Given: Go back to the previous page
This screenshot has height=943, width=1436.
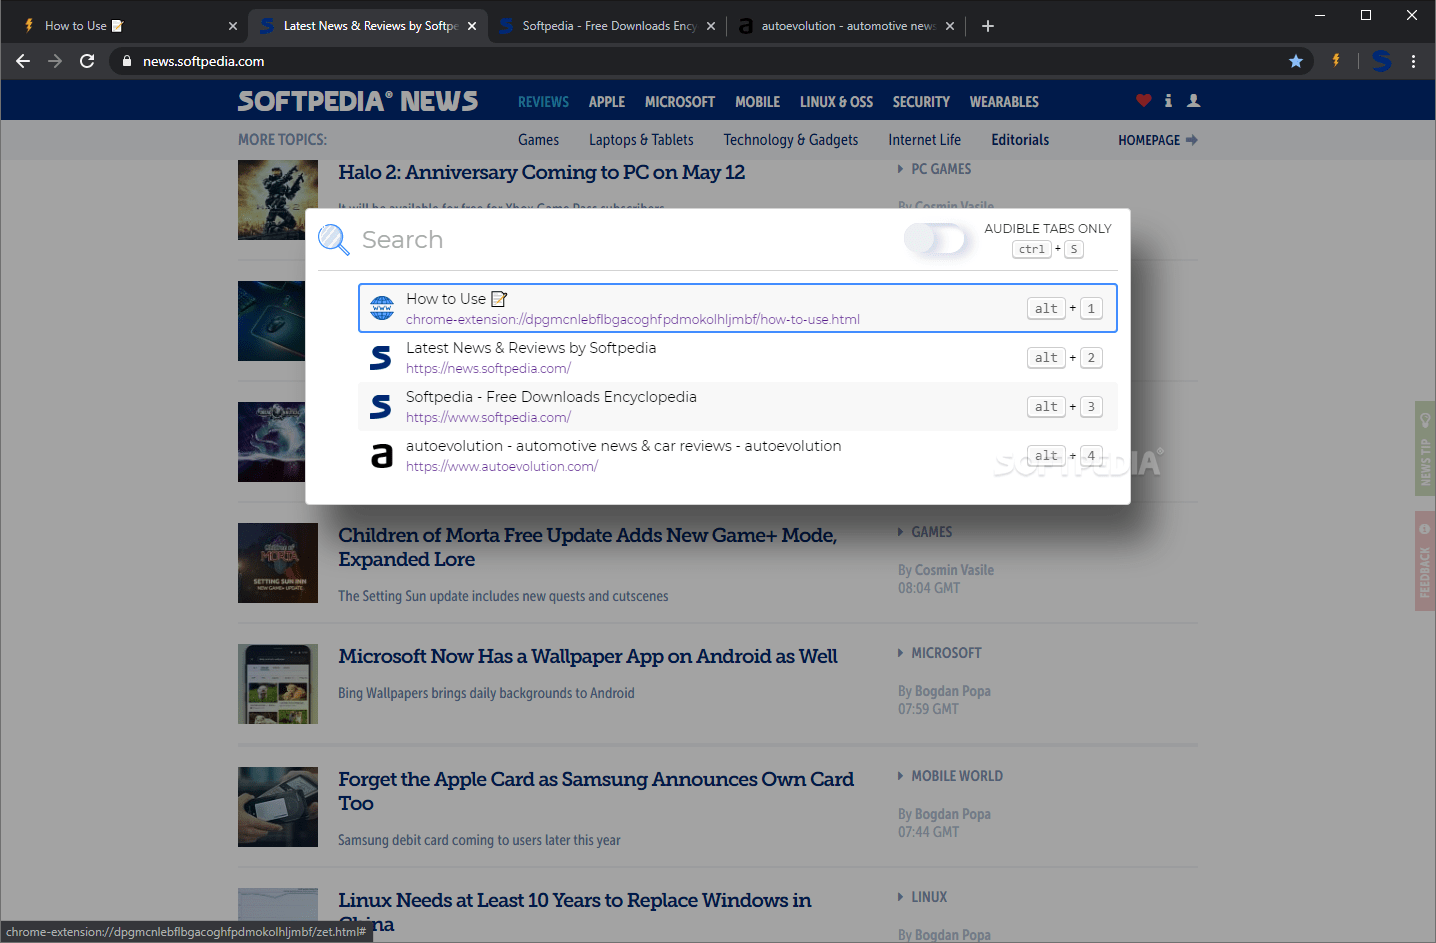Looking at the screenshot, I should 23,61.
